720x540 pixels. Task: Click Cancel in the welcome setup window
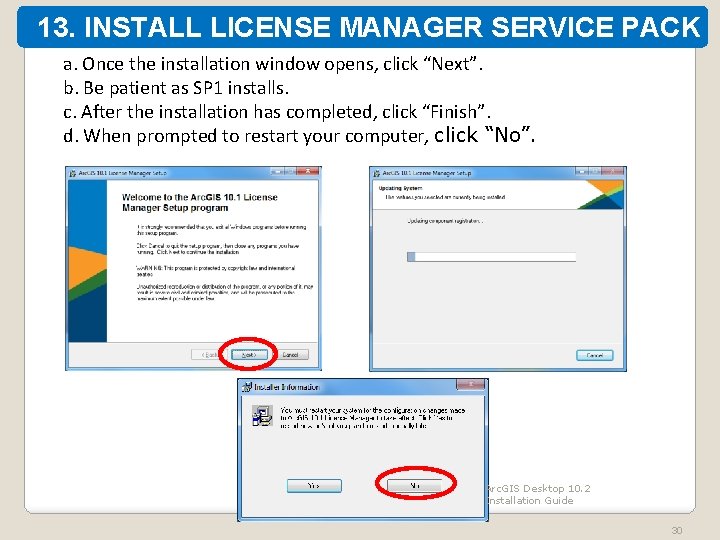point(290,354)
